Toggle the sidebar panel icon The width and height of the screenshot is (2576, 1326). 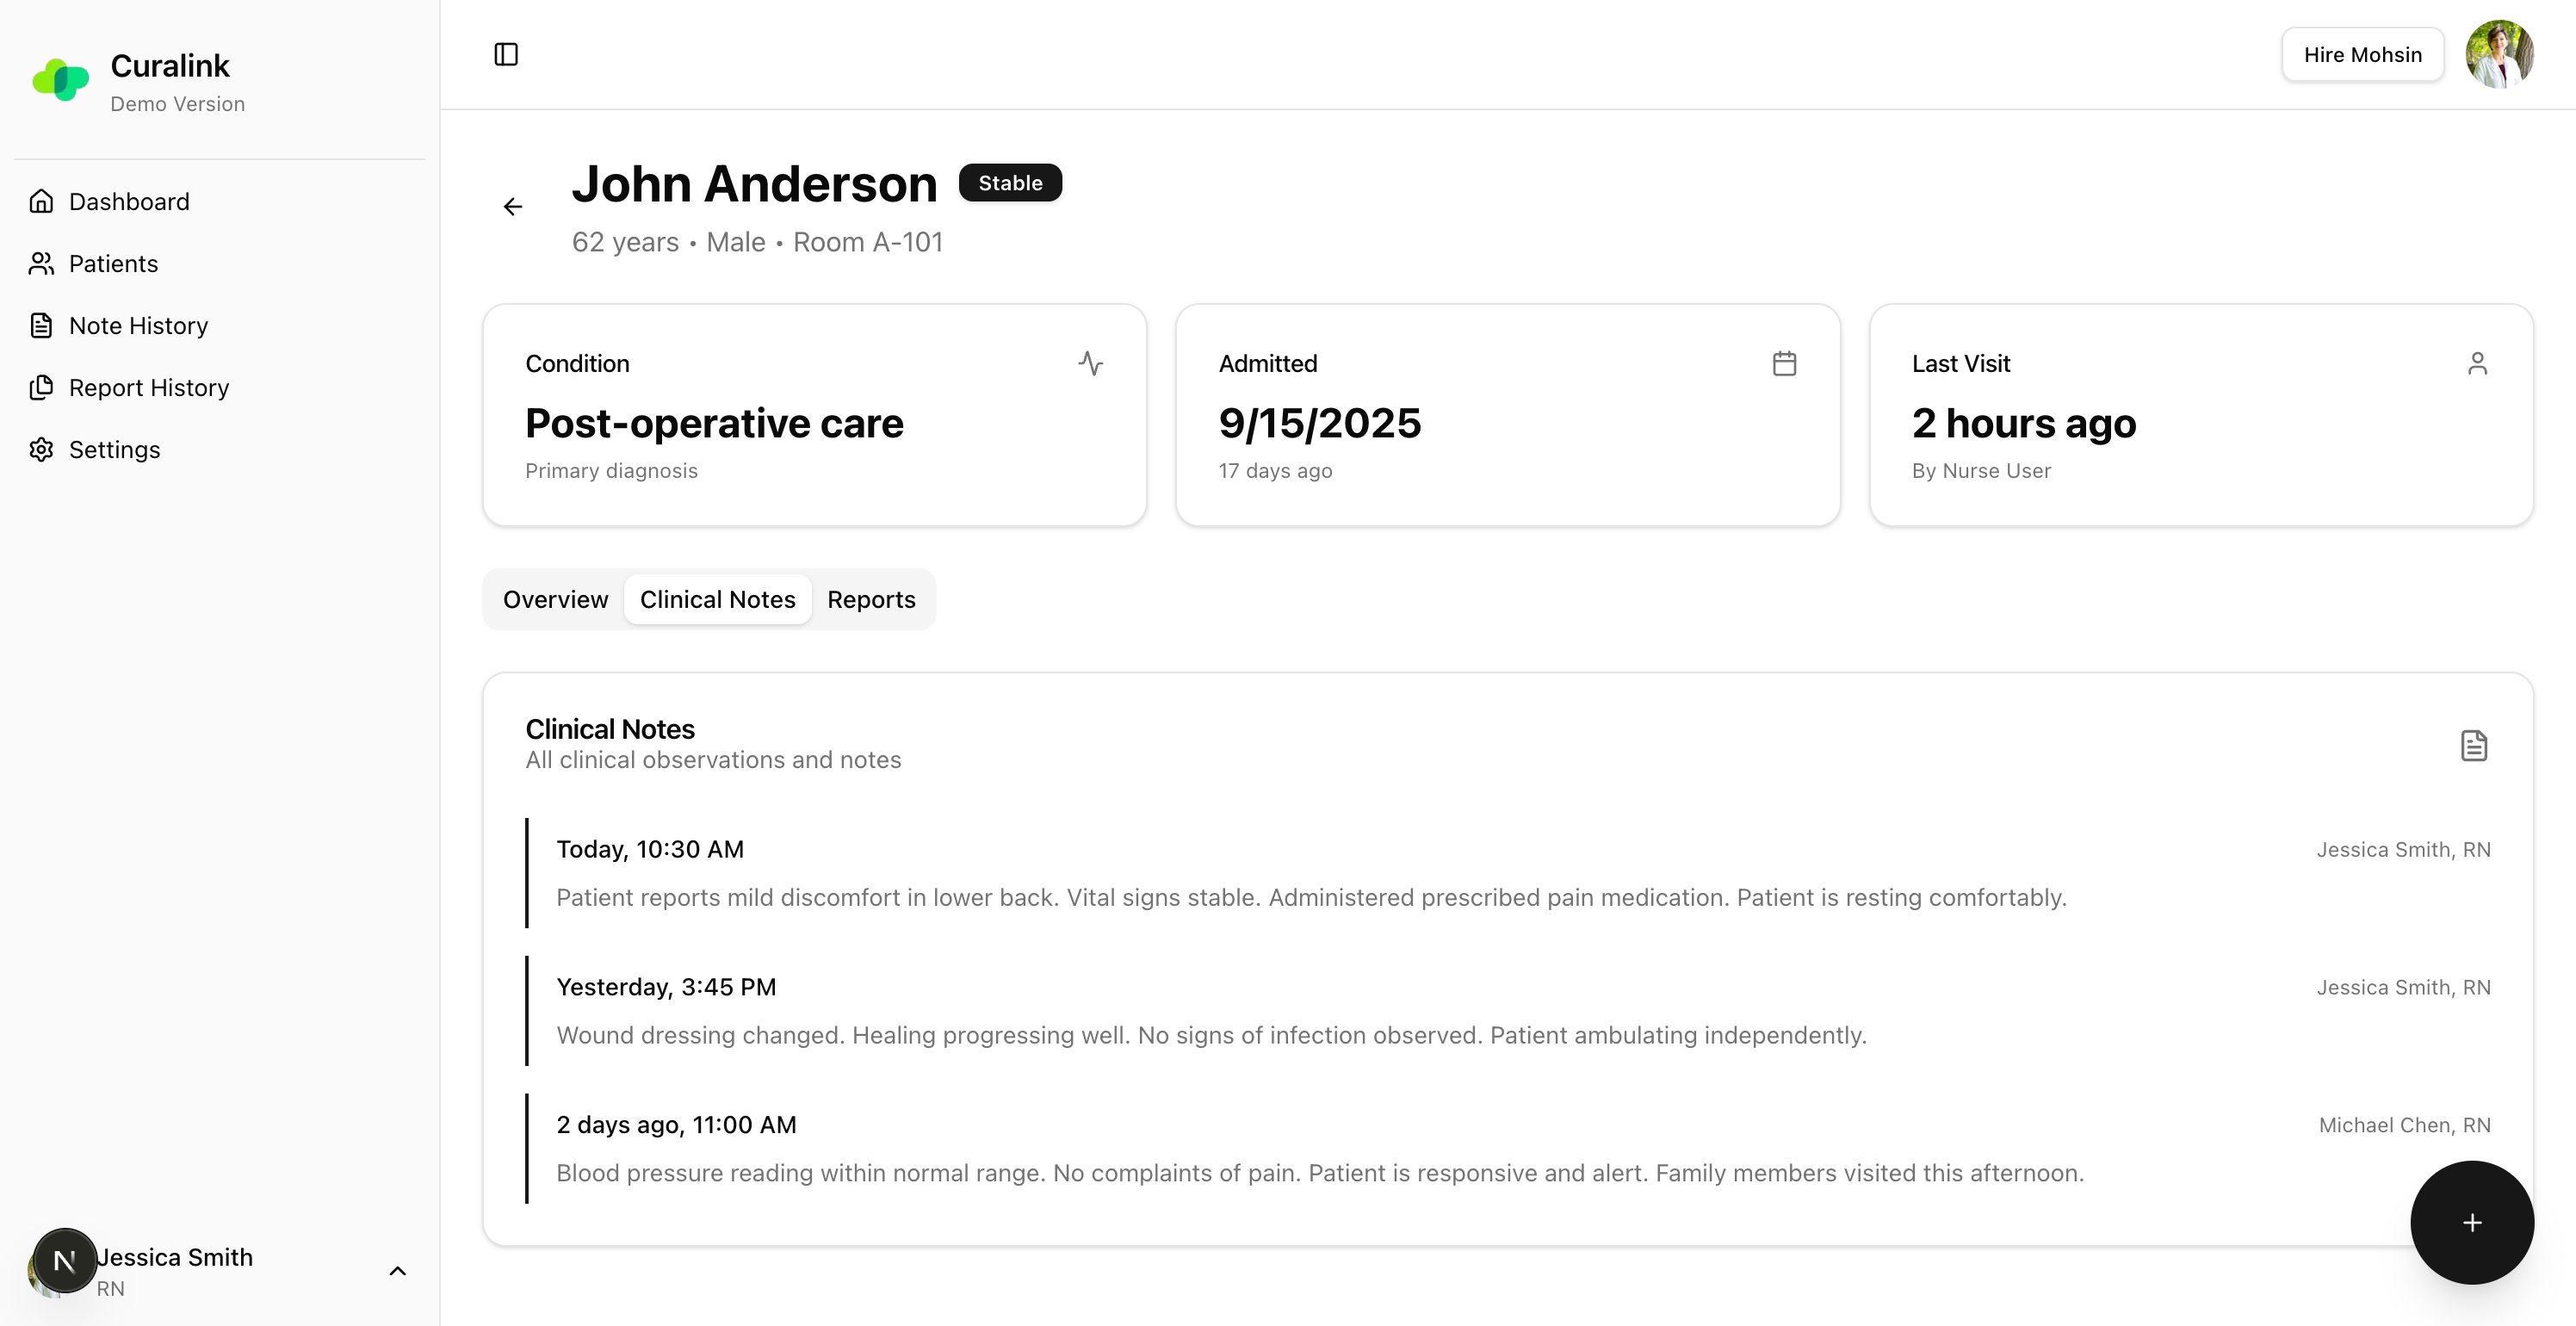[506, 54]
